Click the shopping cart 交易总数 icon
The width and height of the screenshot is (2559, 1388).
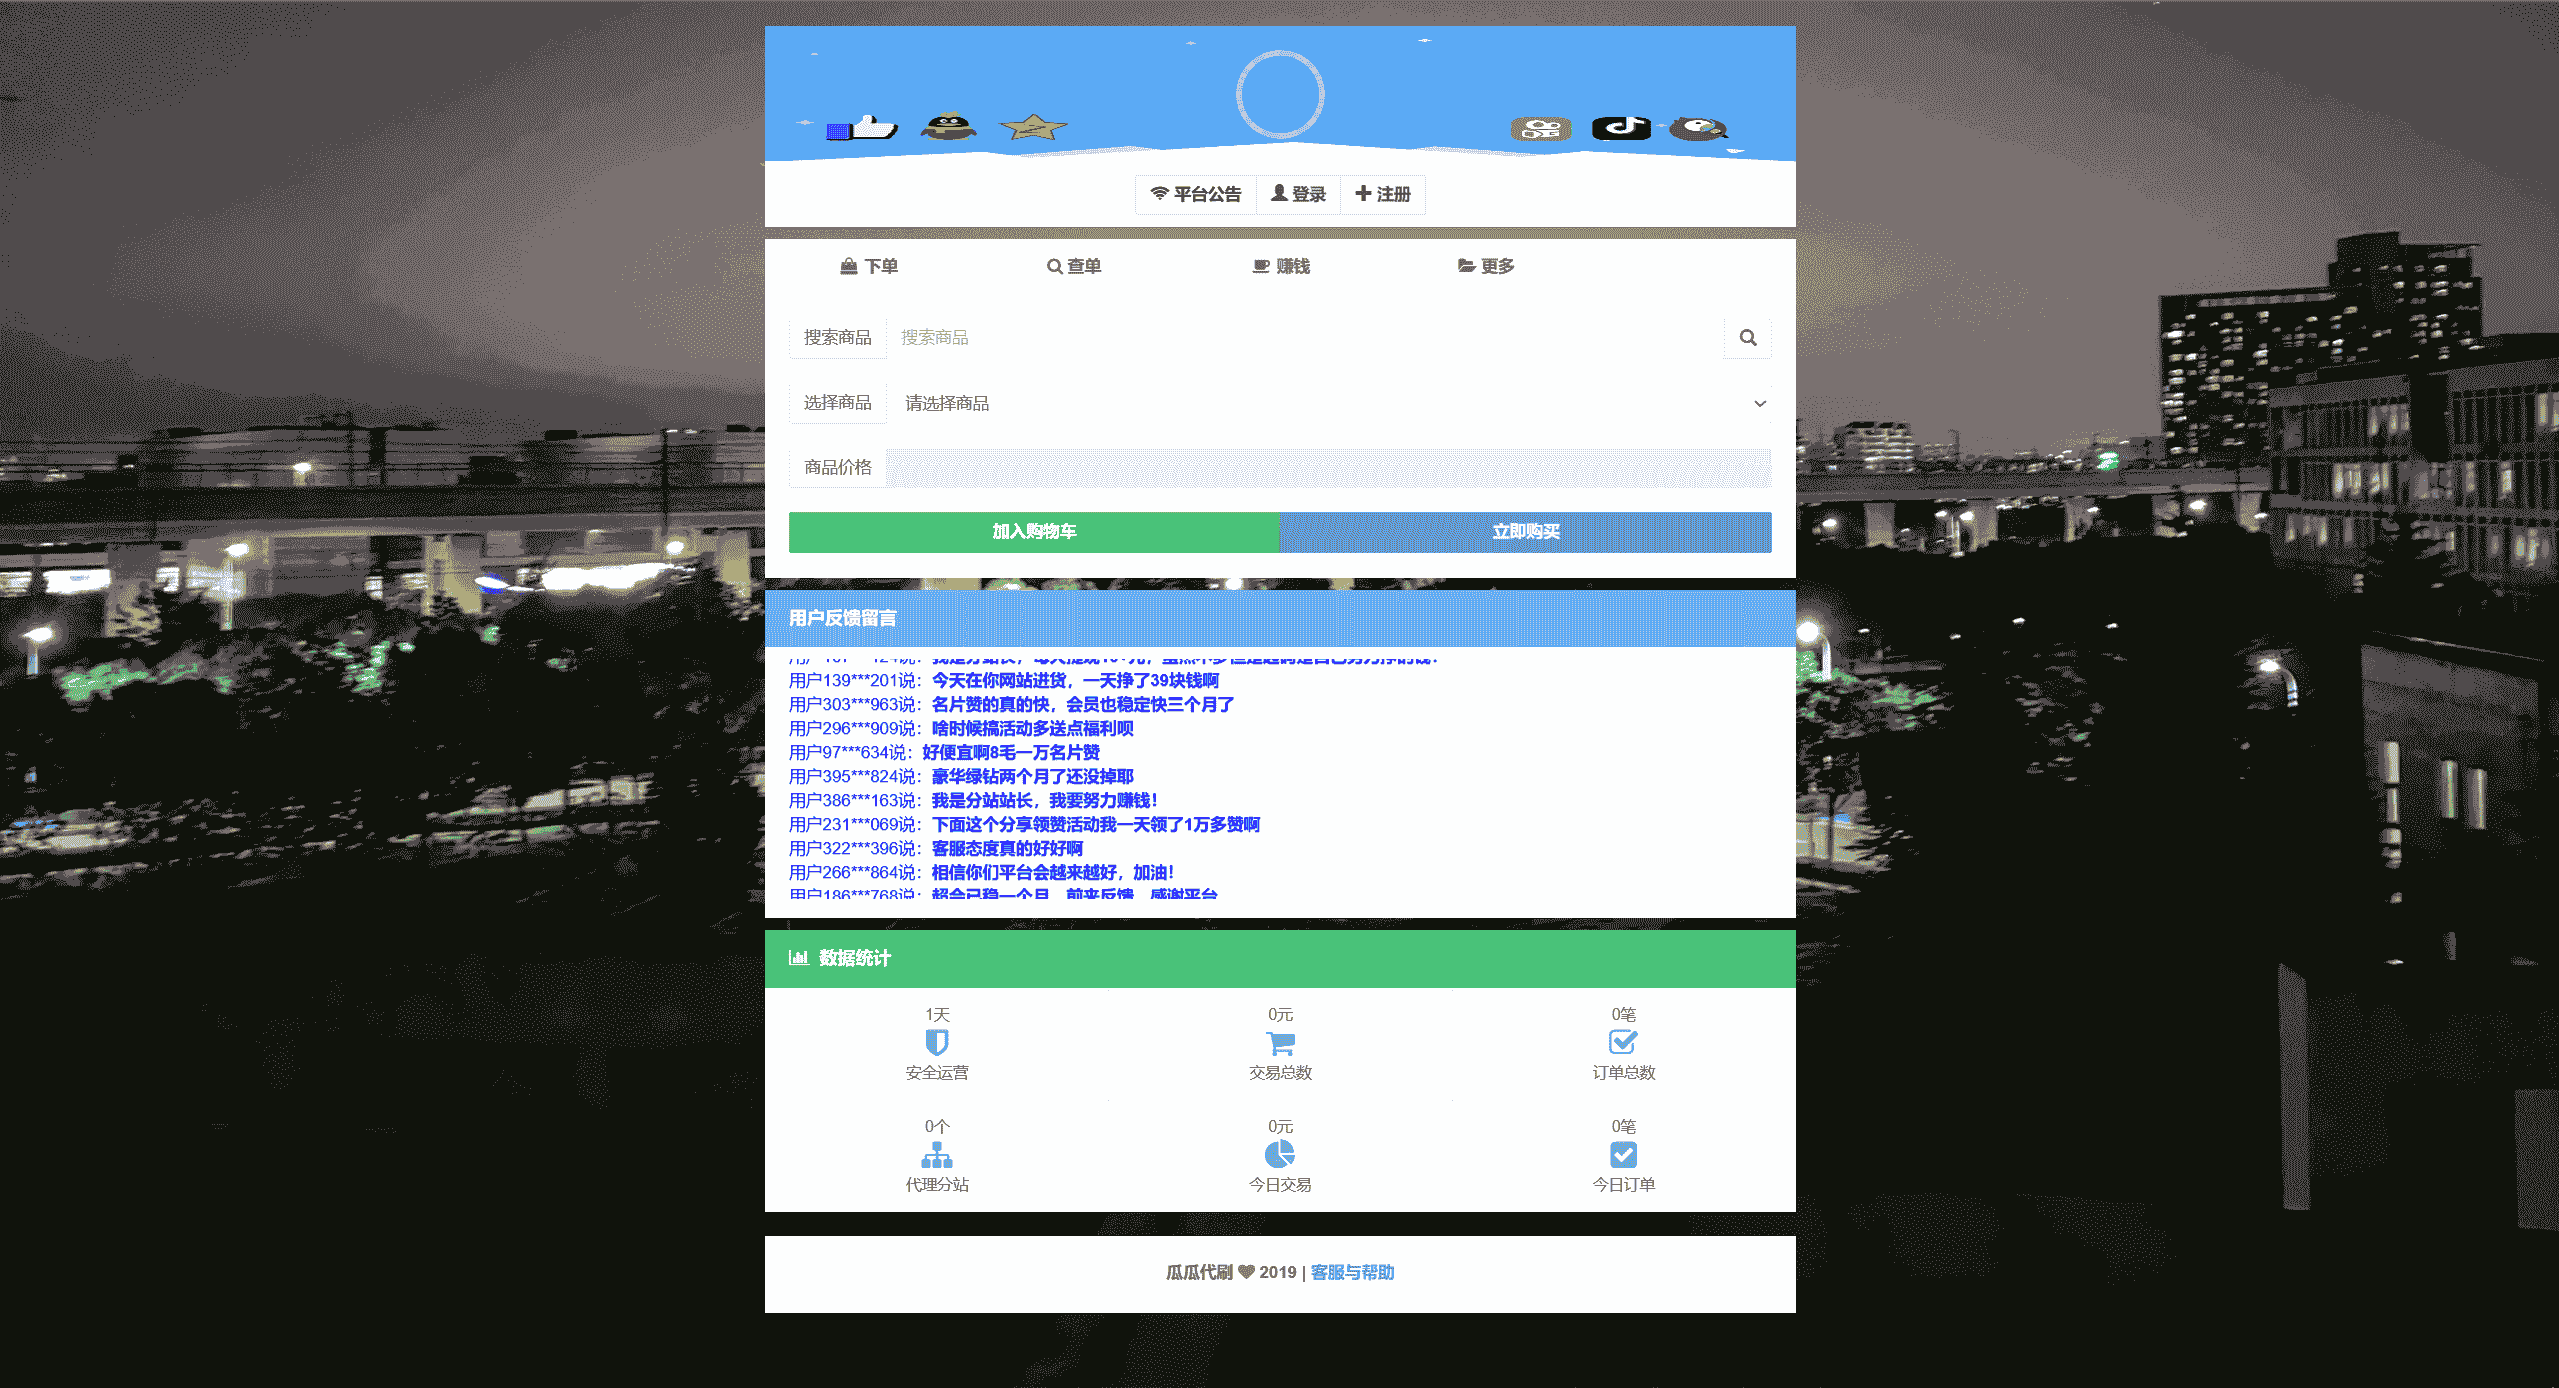(1280, 1043)
